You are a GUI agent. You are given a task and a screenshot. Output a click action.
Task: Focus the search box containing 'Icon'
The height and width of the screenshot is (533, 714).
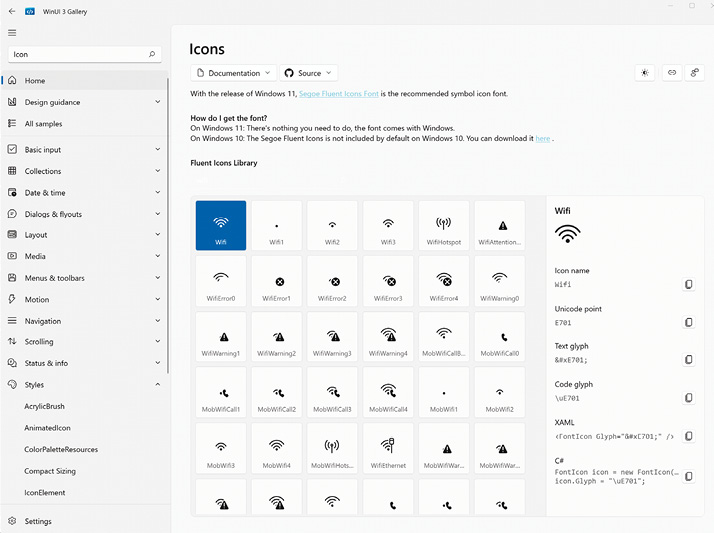(x=85, y=54)
